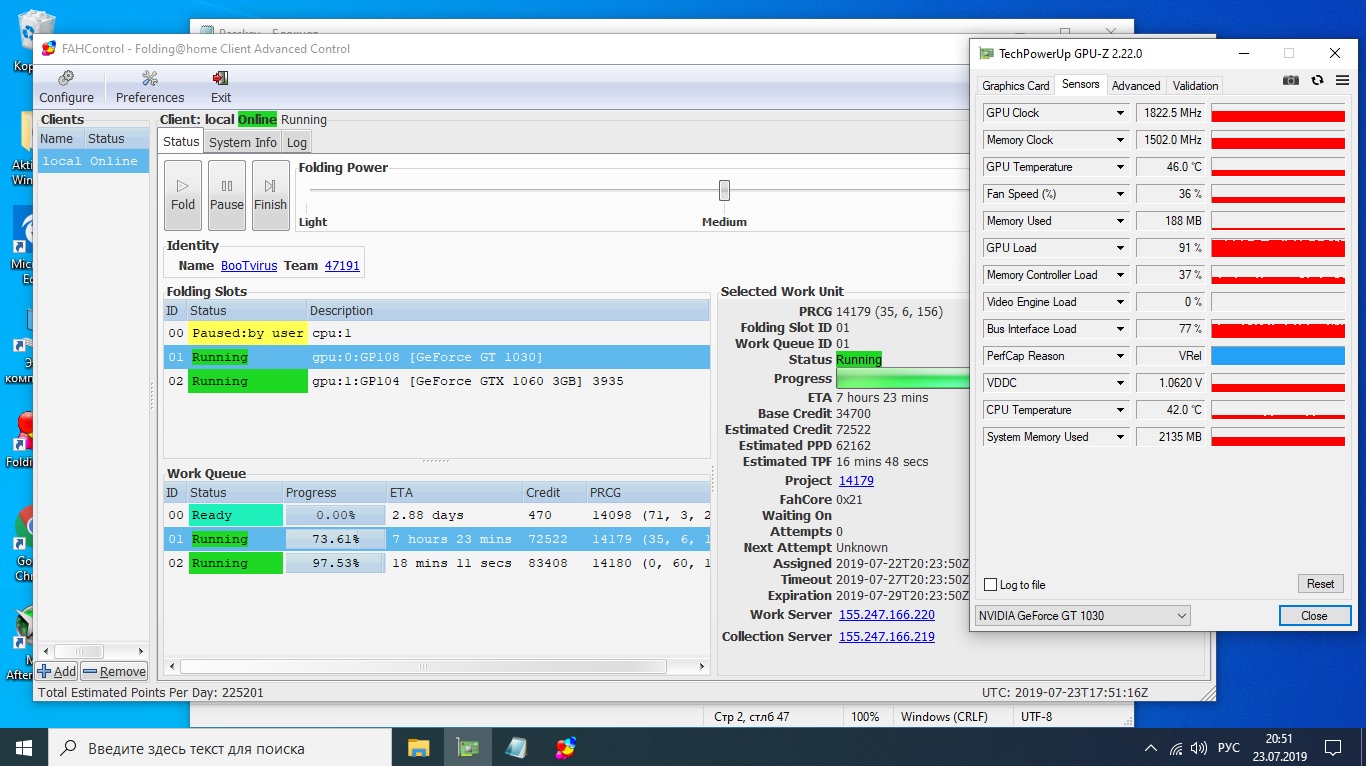Click the 97.53% progress bar in Work Queue
1368x766 pixels.
point(335,563)
